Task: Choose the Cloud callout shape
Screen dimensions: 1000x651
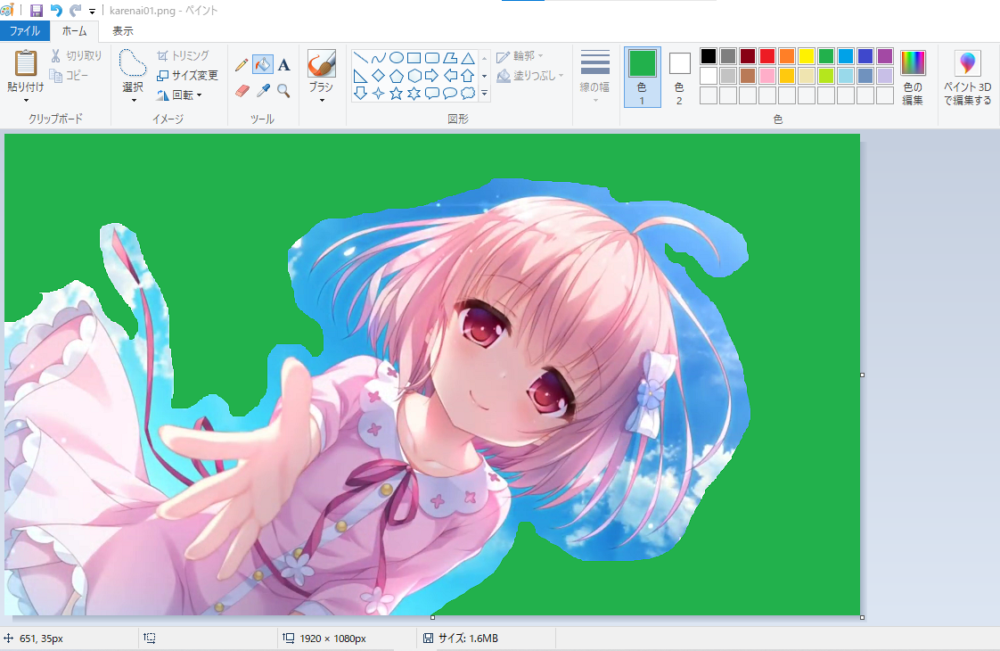Action: (467, 94)
